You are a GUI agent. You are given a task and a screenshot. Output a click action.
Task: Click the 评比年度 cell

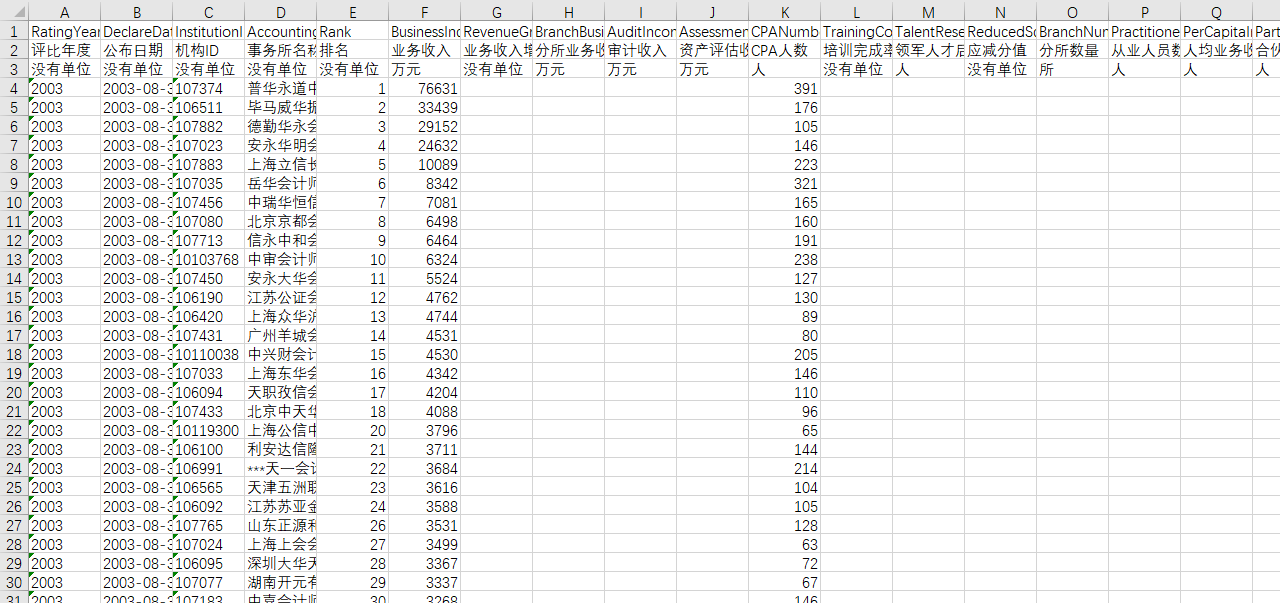coord(65,50)
